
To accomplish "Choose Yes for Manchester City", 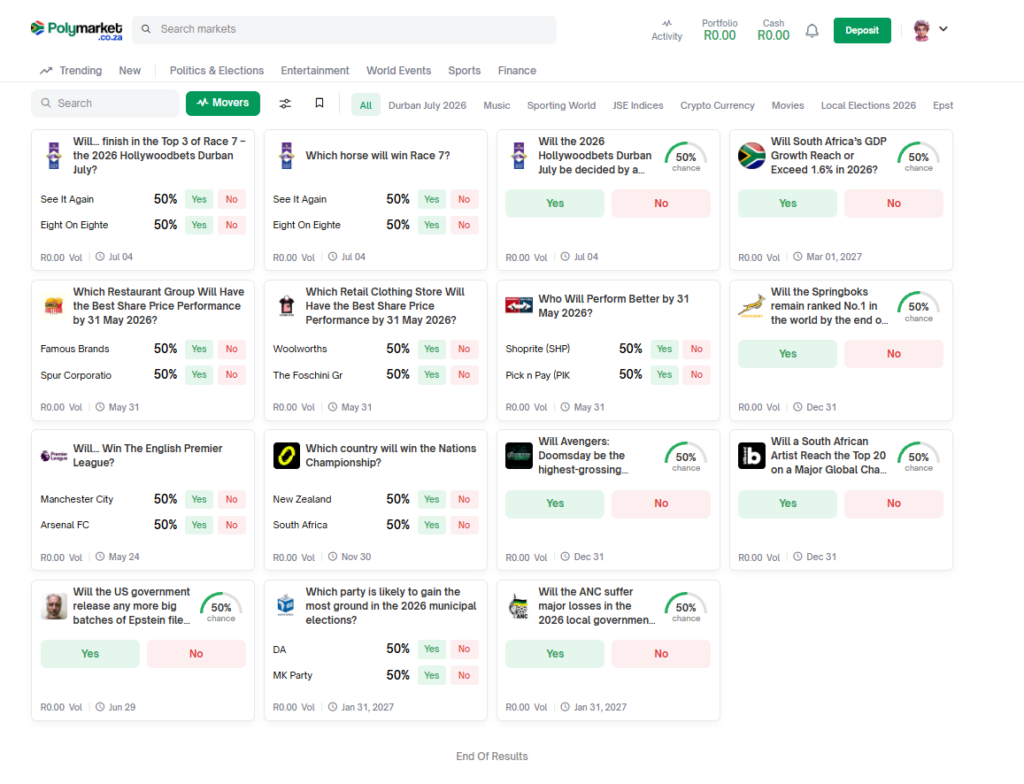I will pos(199,499).
